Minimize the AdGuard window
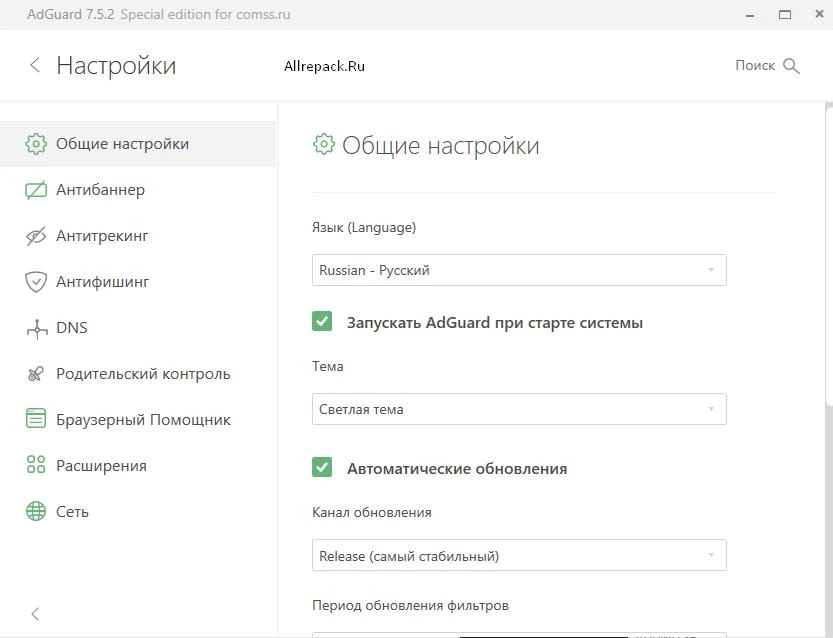833x638 pixels. [750, 15]
